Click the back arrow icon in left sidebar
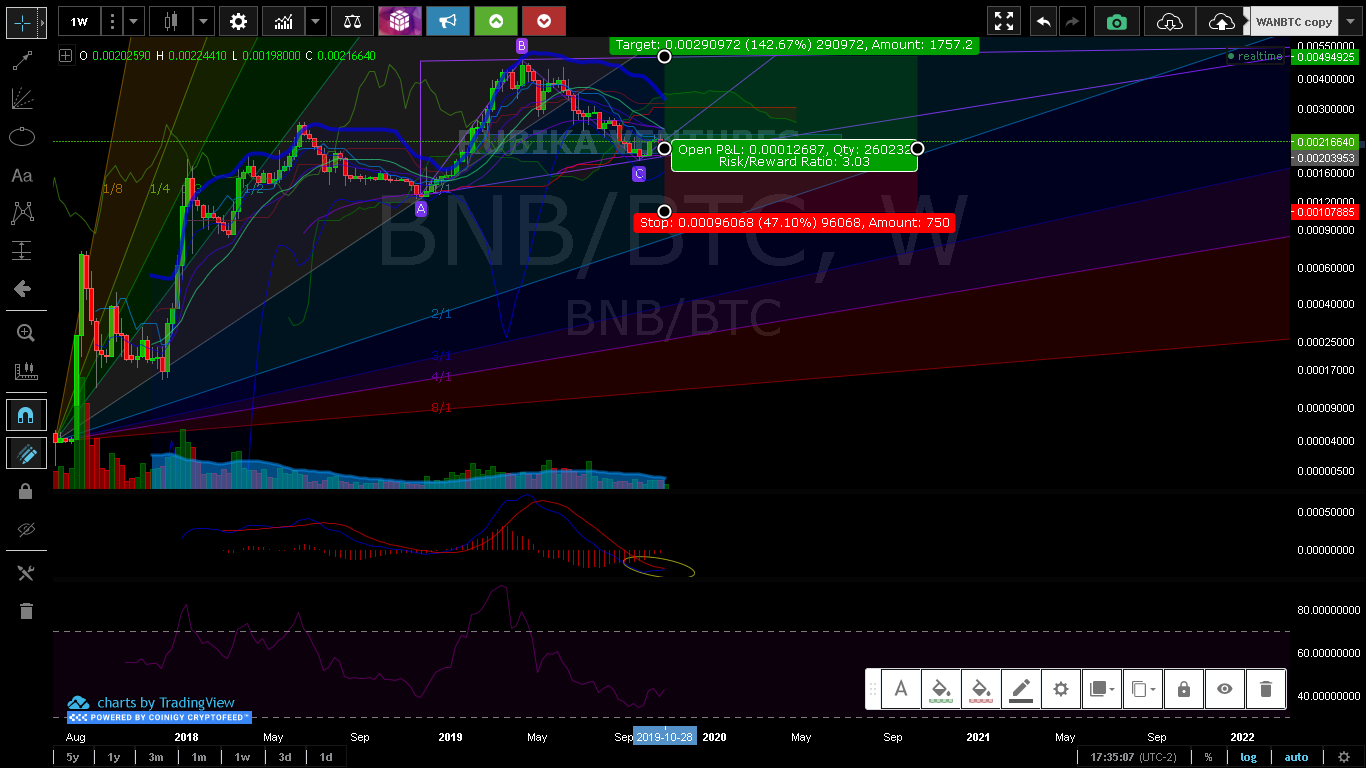This screenshot has height=768, width=1366. pos(22,289)
